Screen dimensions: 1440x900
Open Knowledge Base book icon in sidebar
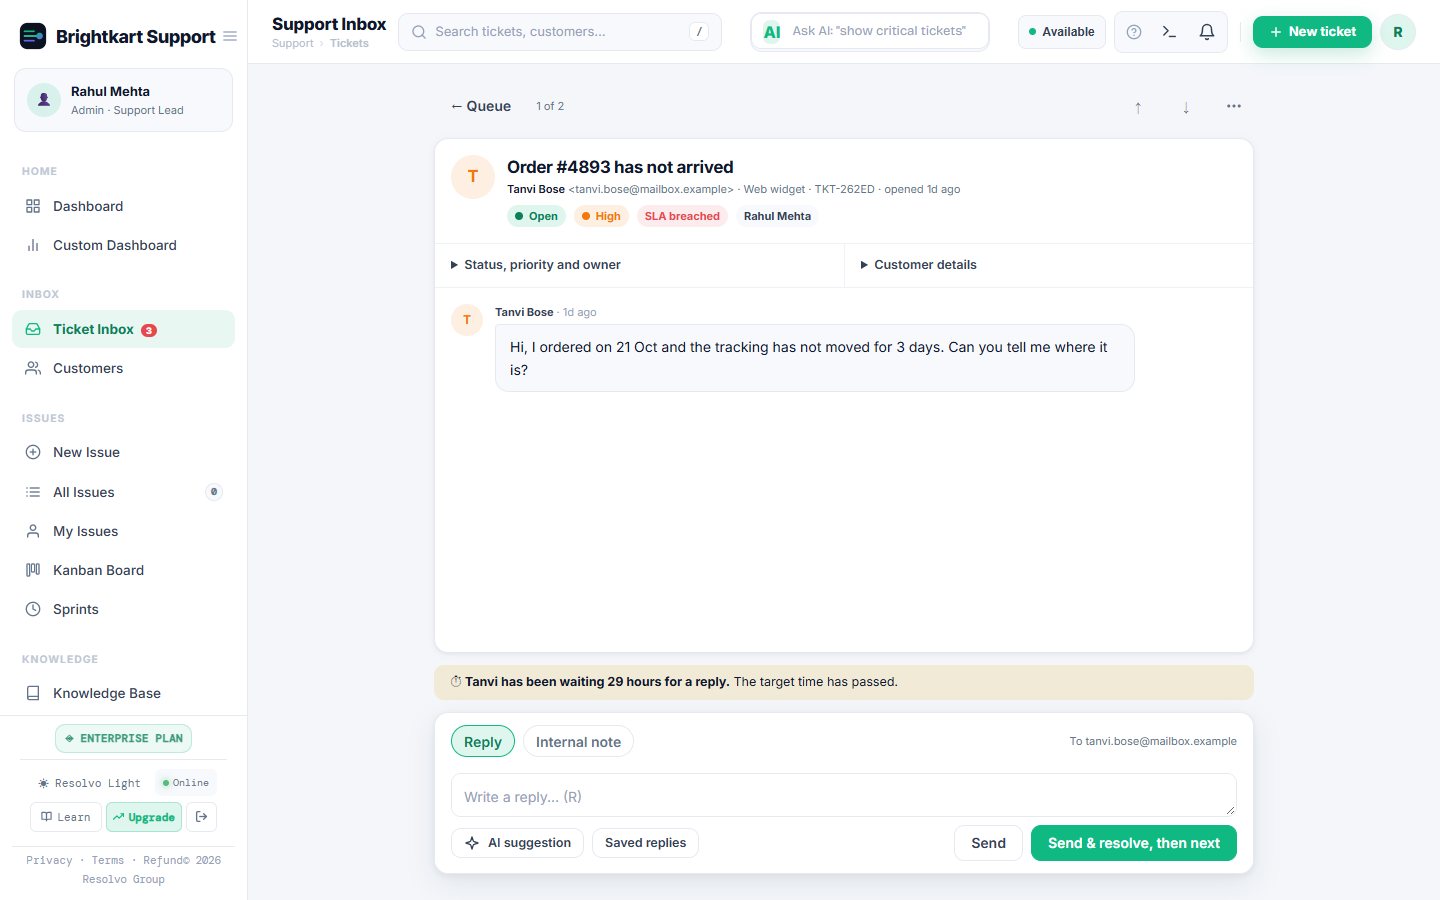tap(33, 693)
